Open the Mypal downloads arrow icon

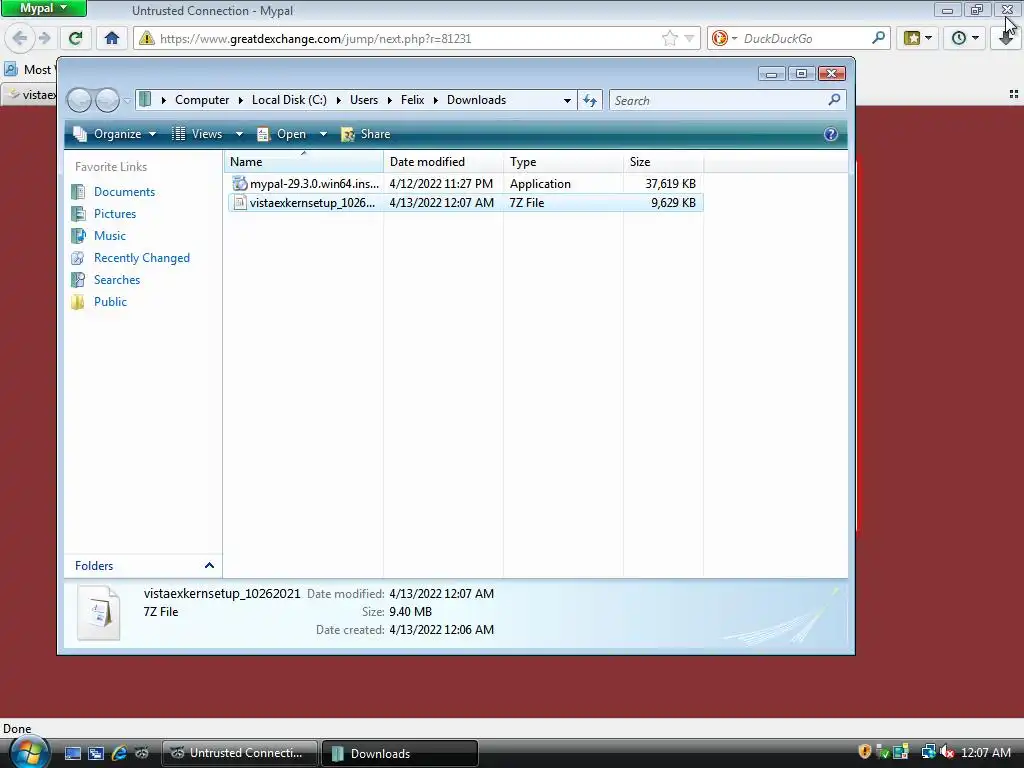pyautogui.click(x=1006, y=38)
